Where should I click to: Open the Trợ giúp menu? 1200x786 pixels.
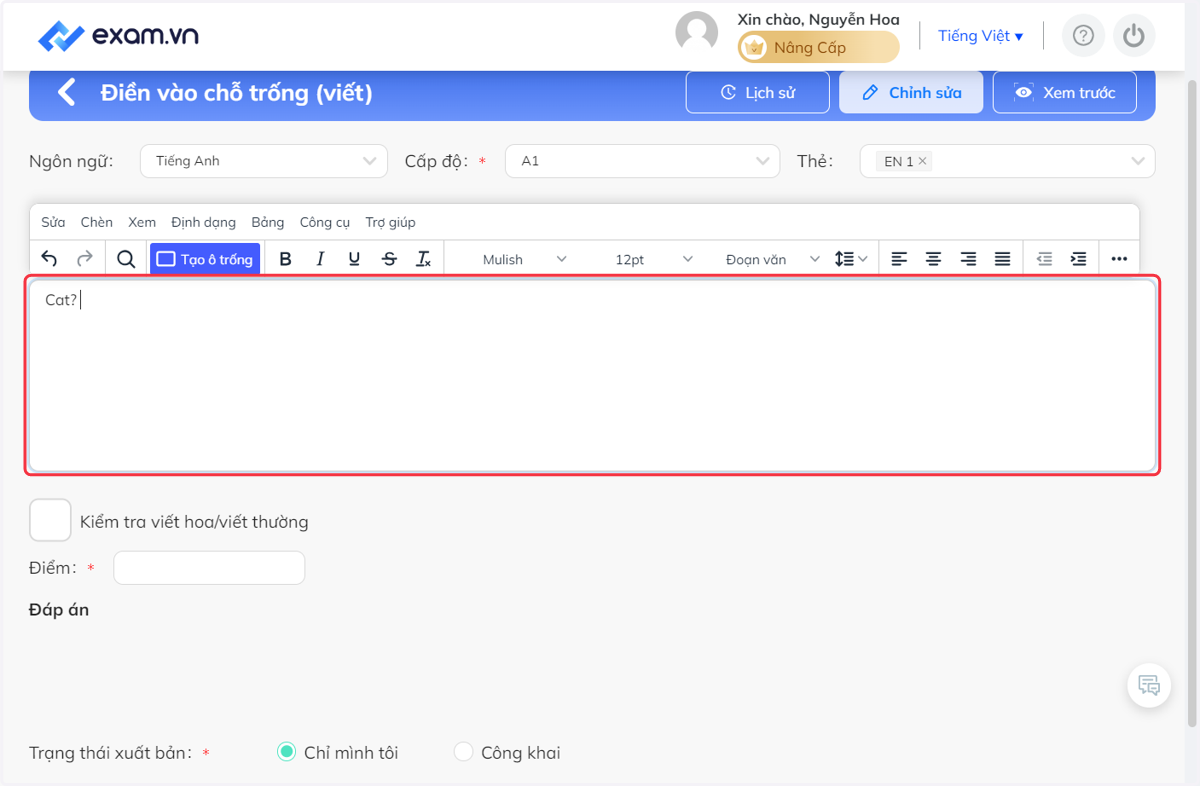tap(390, 222)
